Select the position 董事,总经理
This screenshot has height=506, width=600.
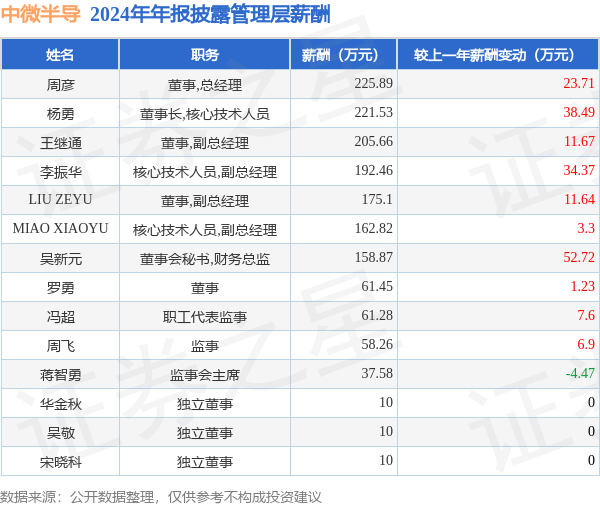[205, 85]
